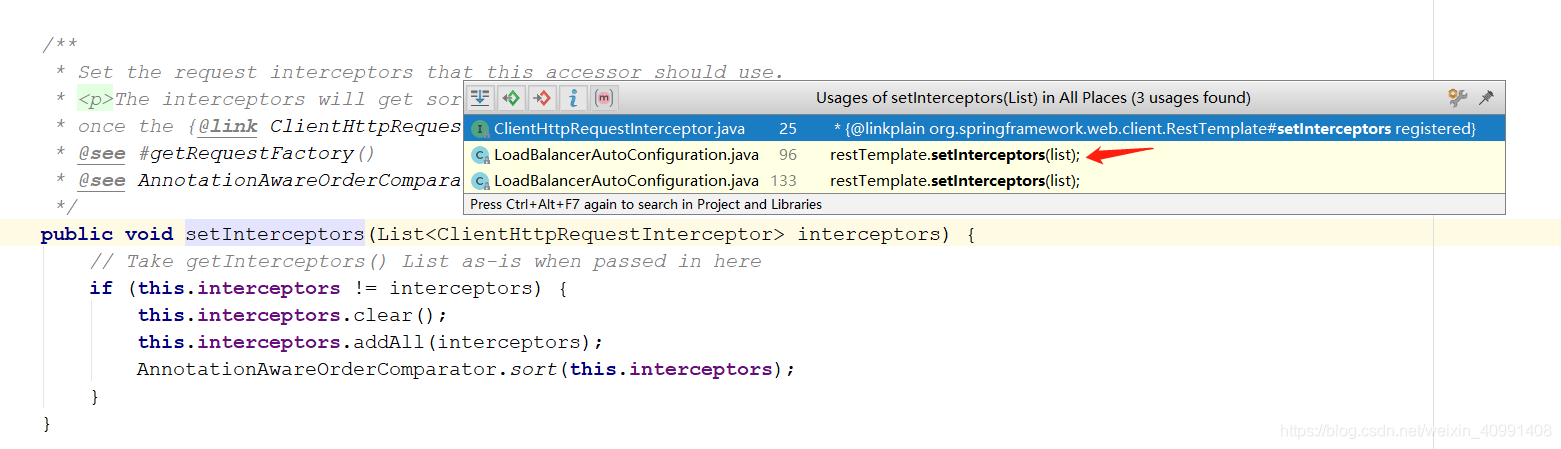Click the interface icon beside ClientHttpRequestInterceptor.java

click(480, 129)
